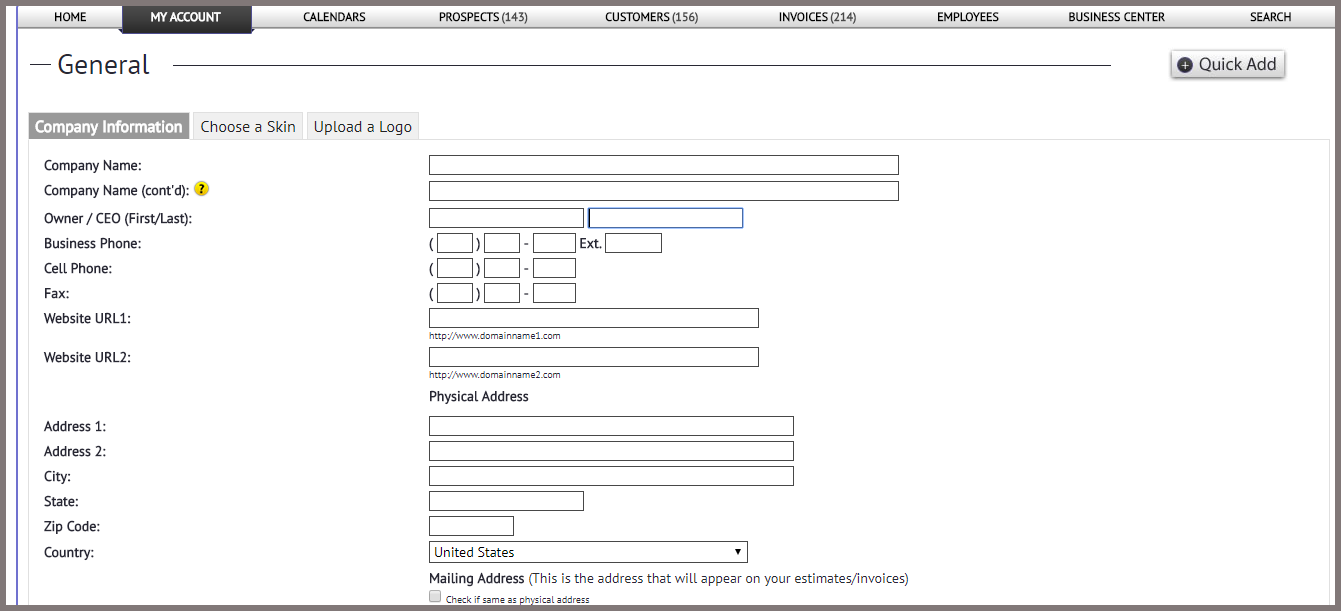Click the 'Physical Address' heading
Screen dimensions: 1341x611
pos(479,396)
